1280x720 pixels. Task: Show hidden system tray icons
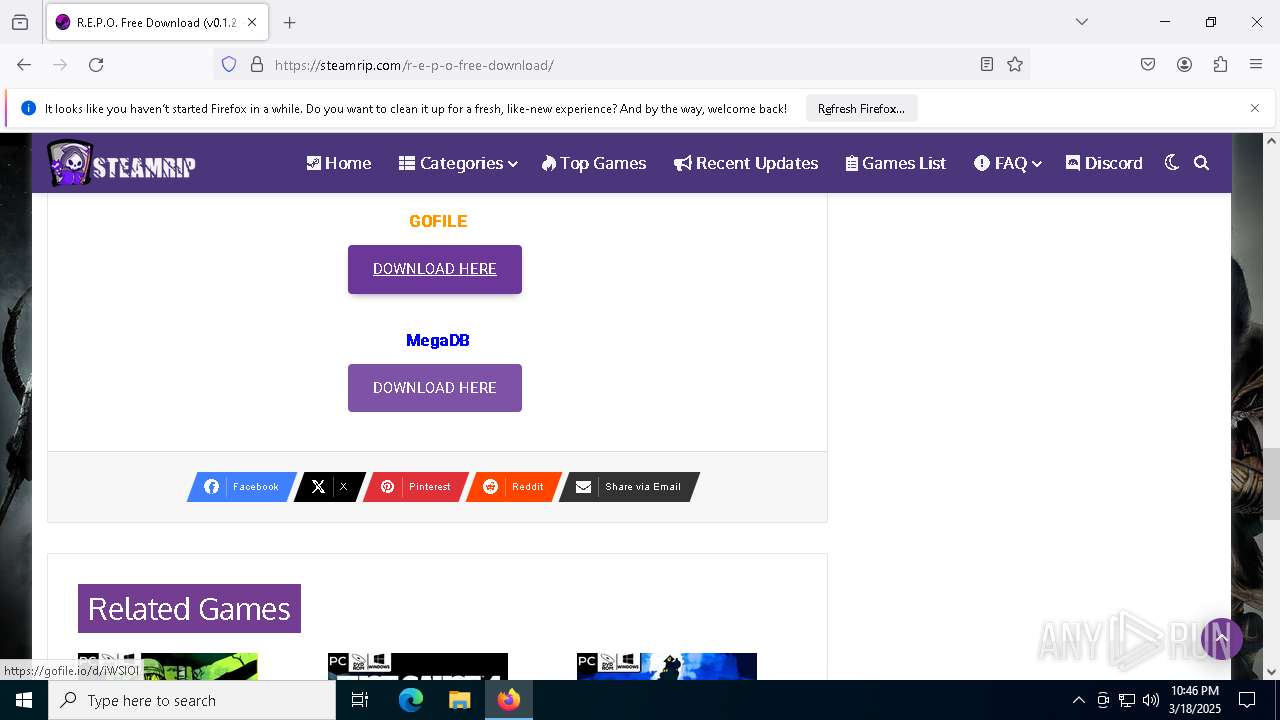point(1078,700)
